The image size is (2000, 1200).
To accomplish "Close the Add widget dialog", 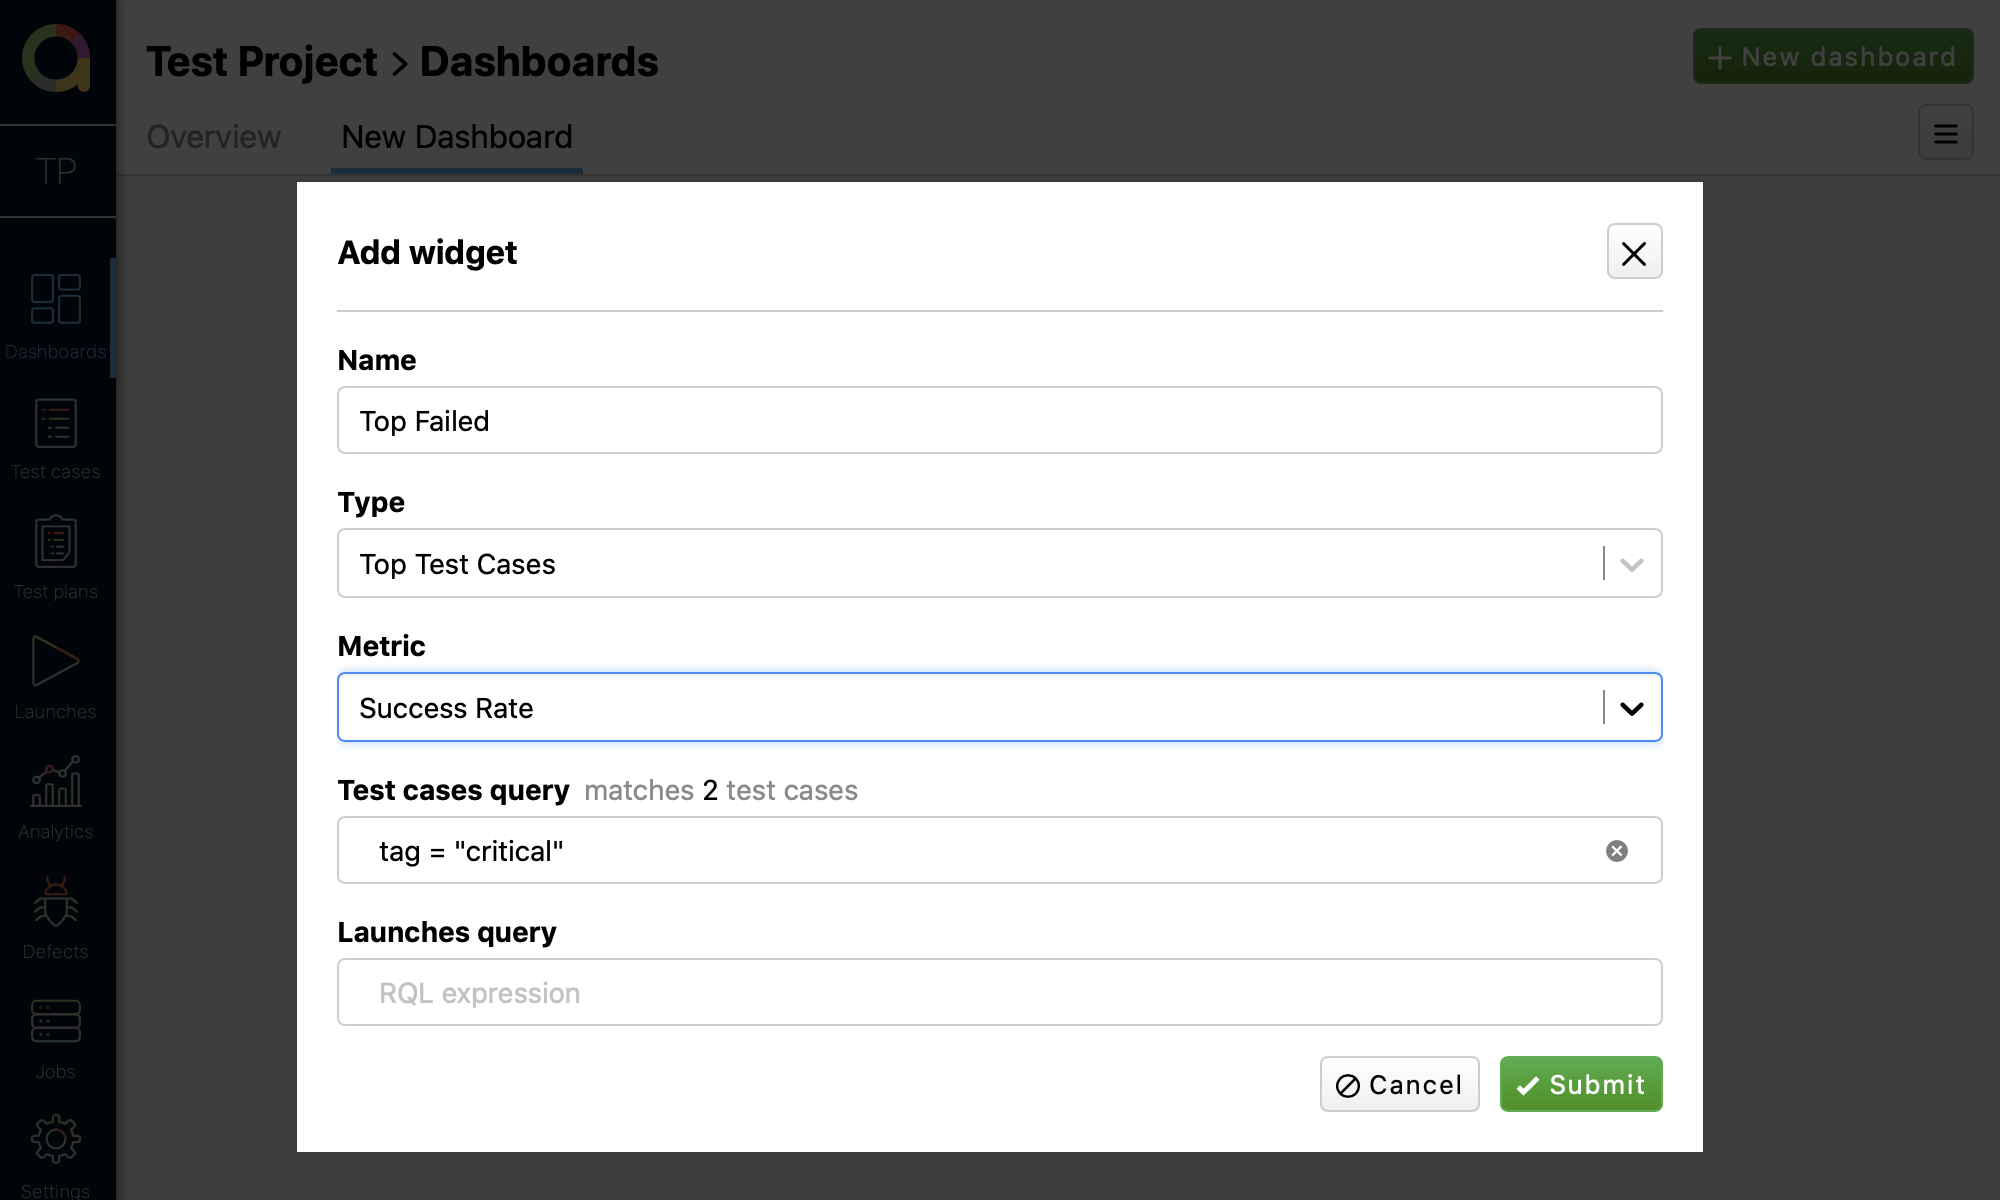I will pyautogui.click(x=1634, y=252).
